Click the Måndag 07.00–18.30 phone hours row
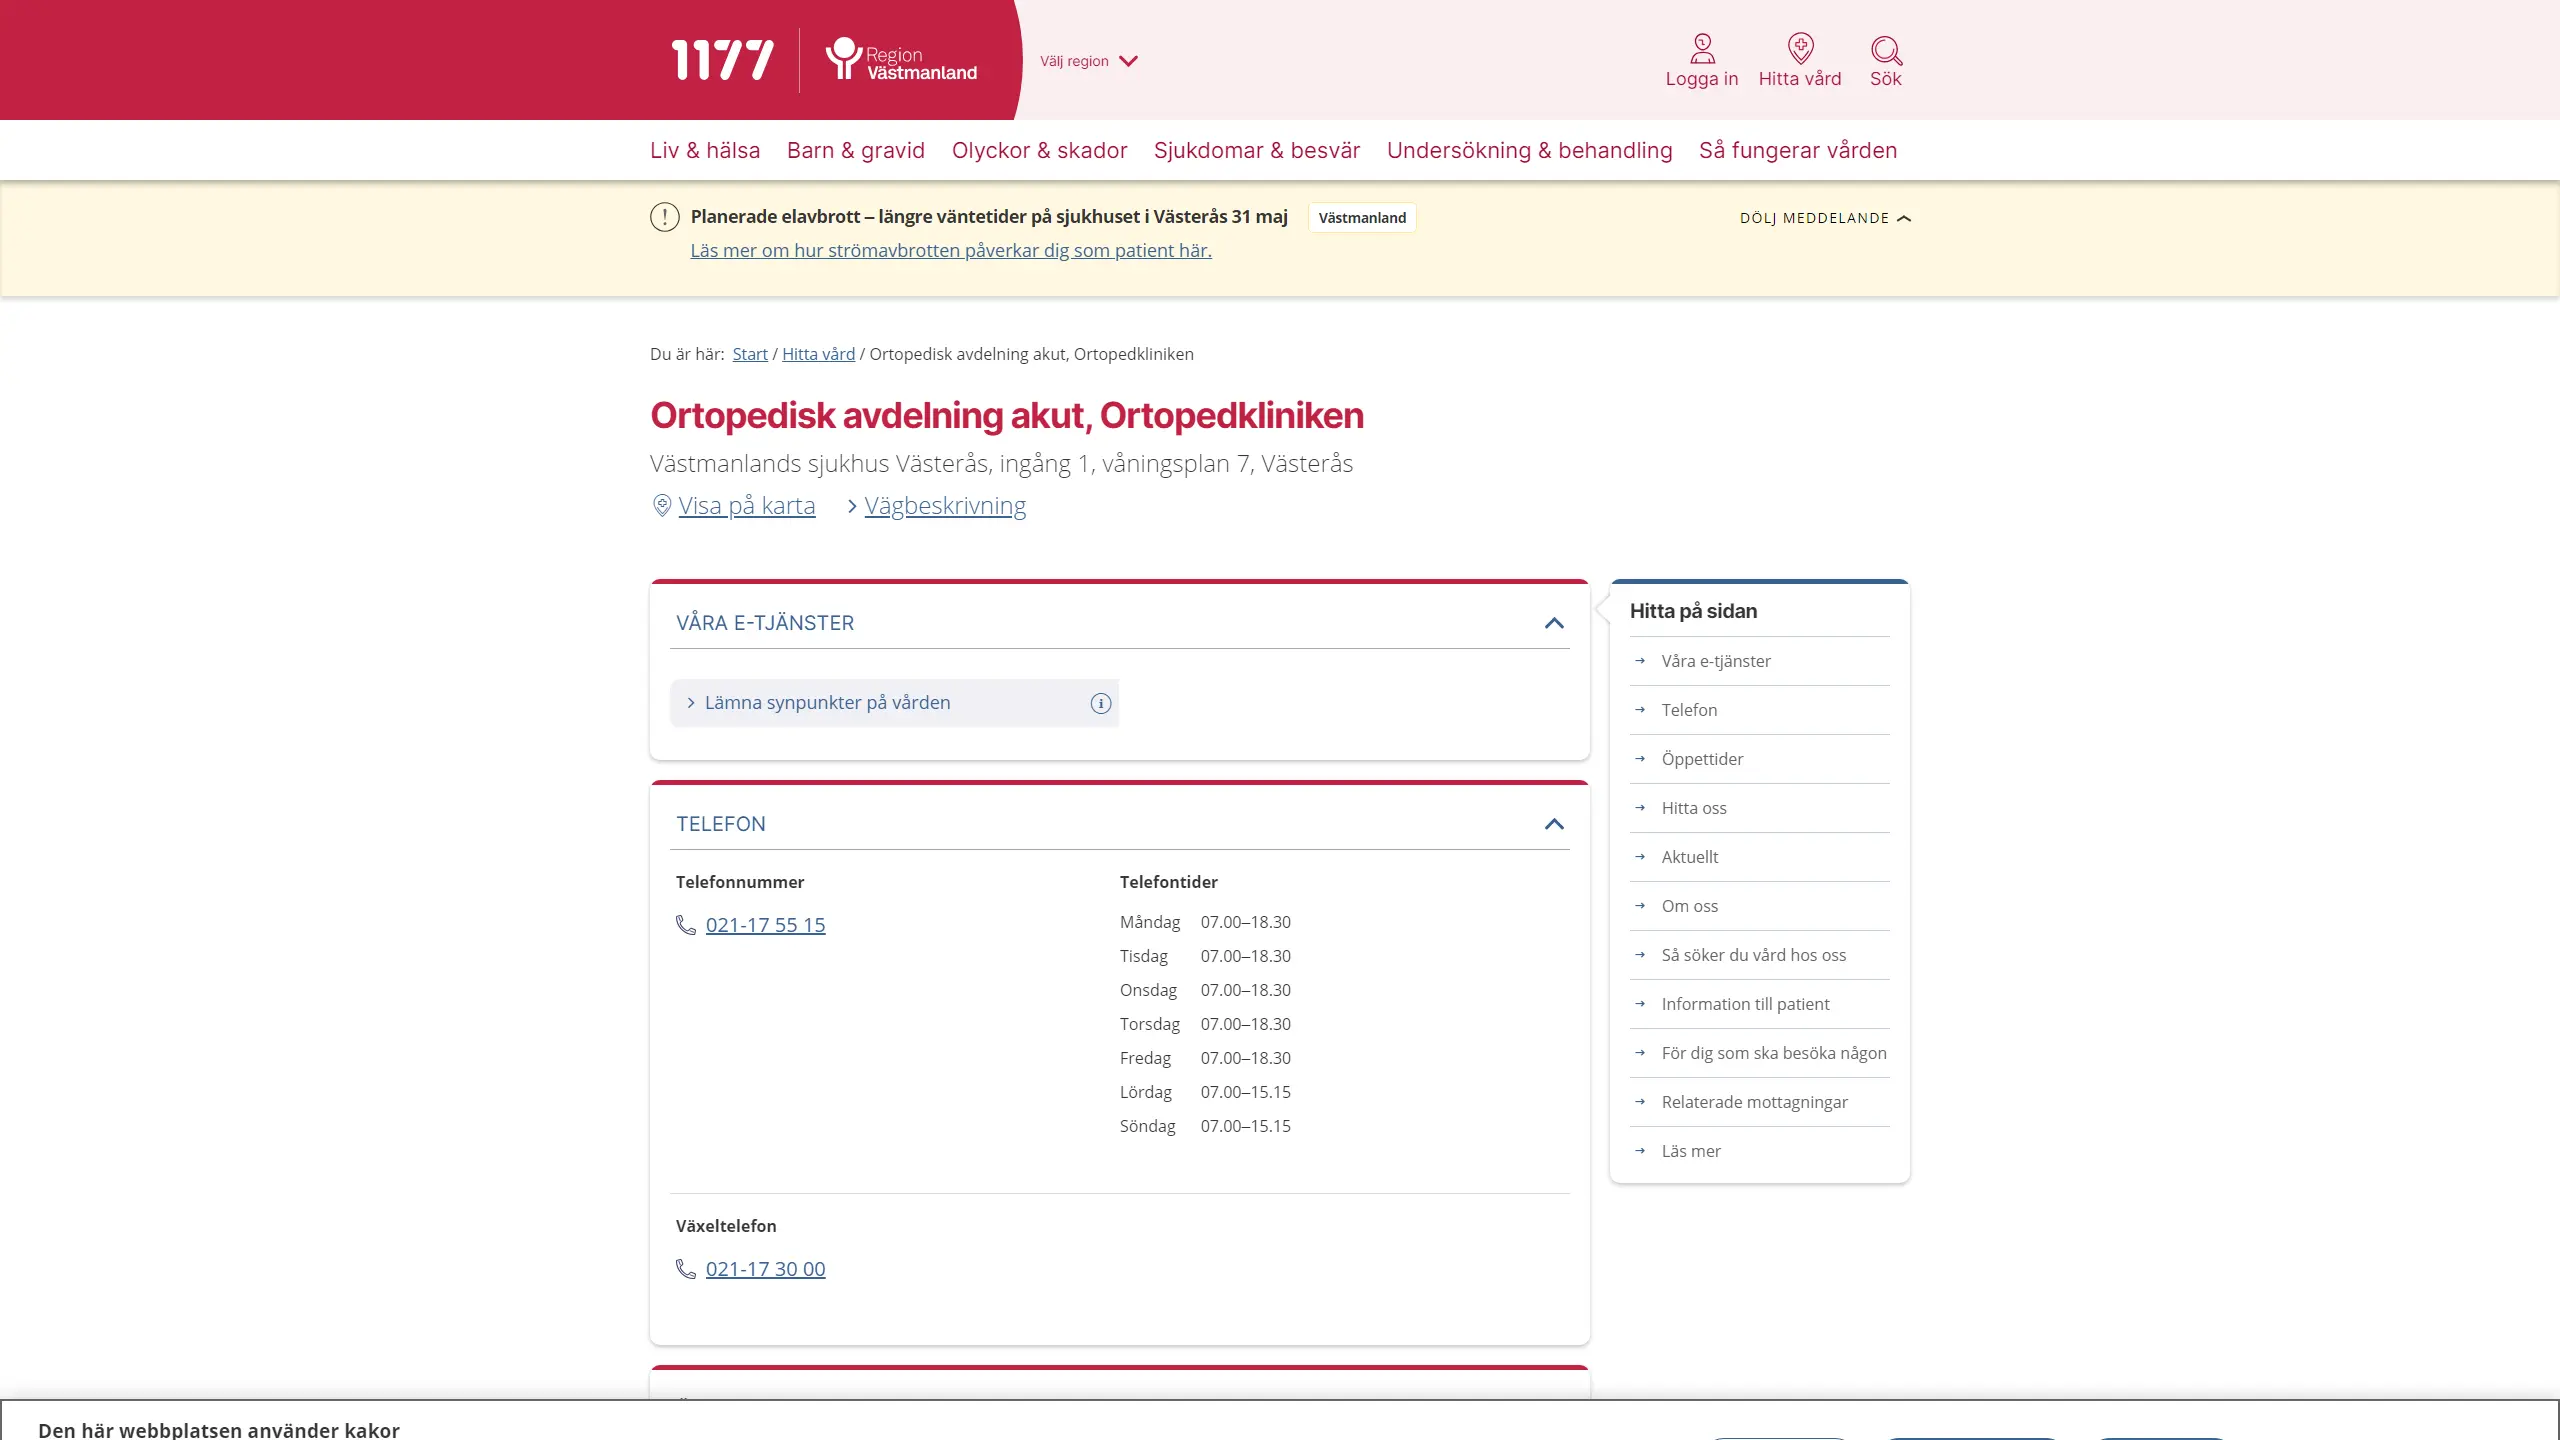Image resolution: width=2560 pixels, height=1440 pixels. point(1205,922)
